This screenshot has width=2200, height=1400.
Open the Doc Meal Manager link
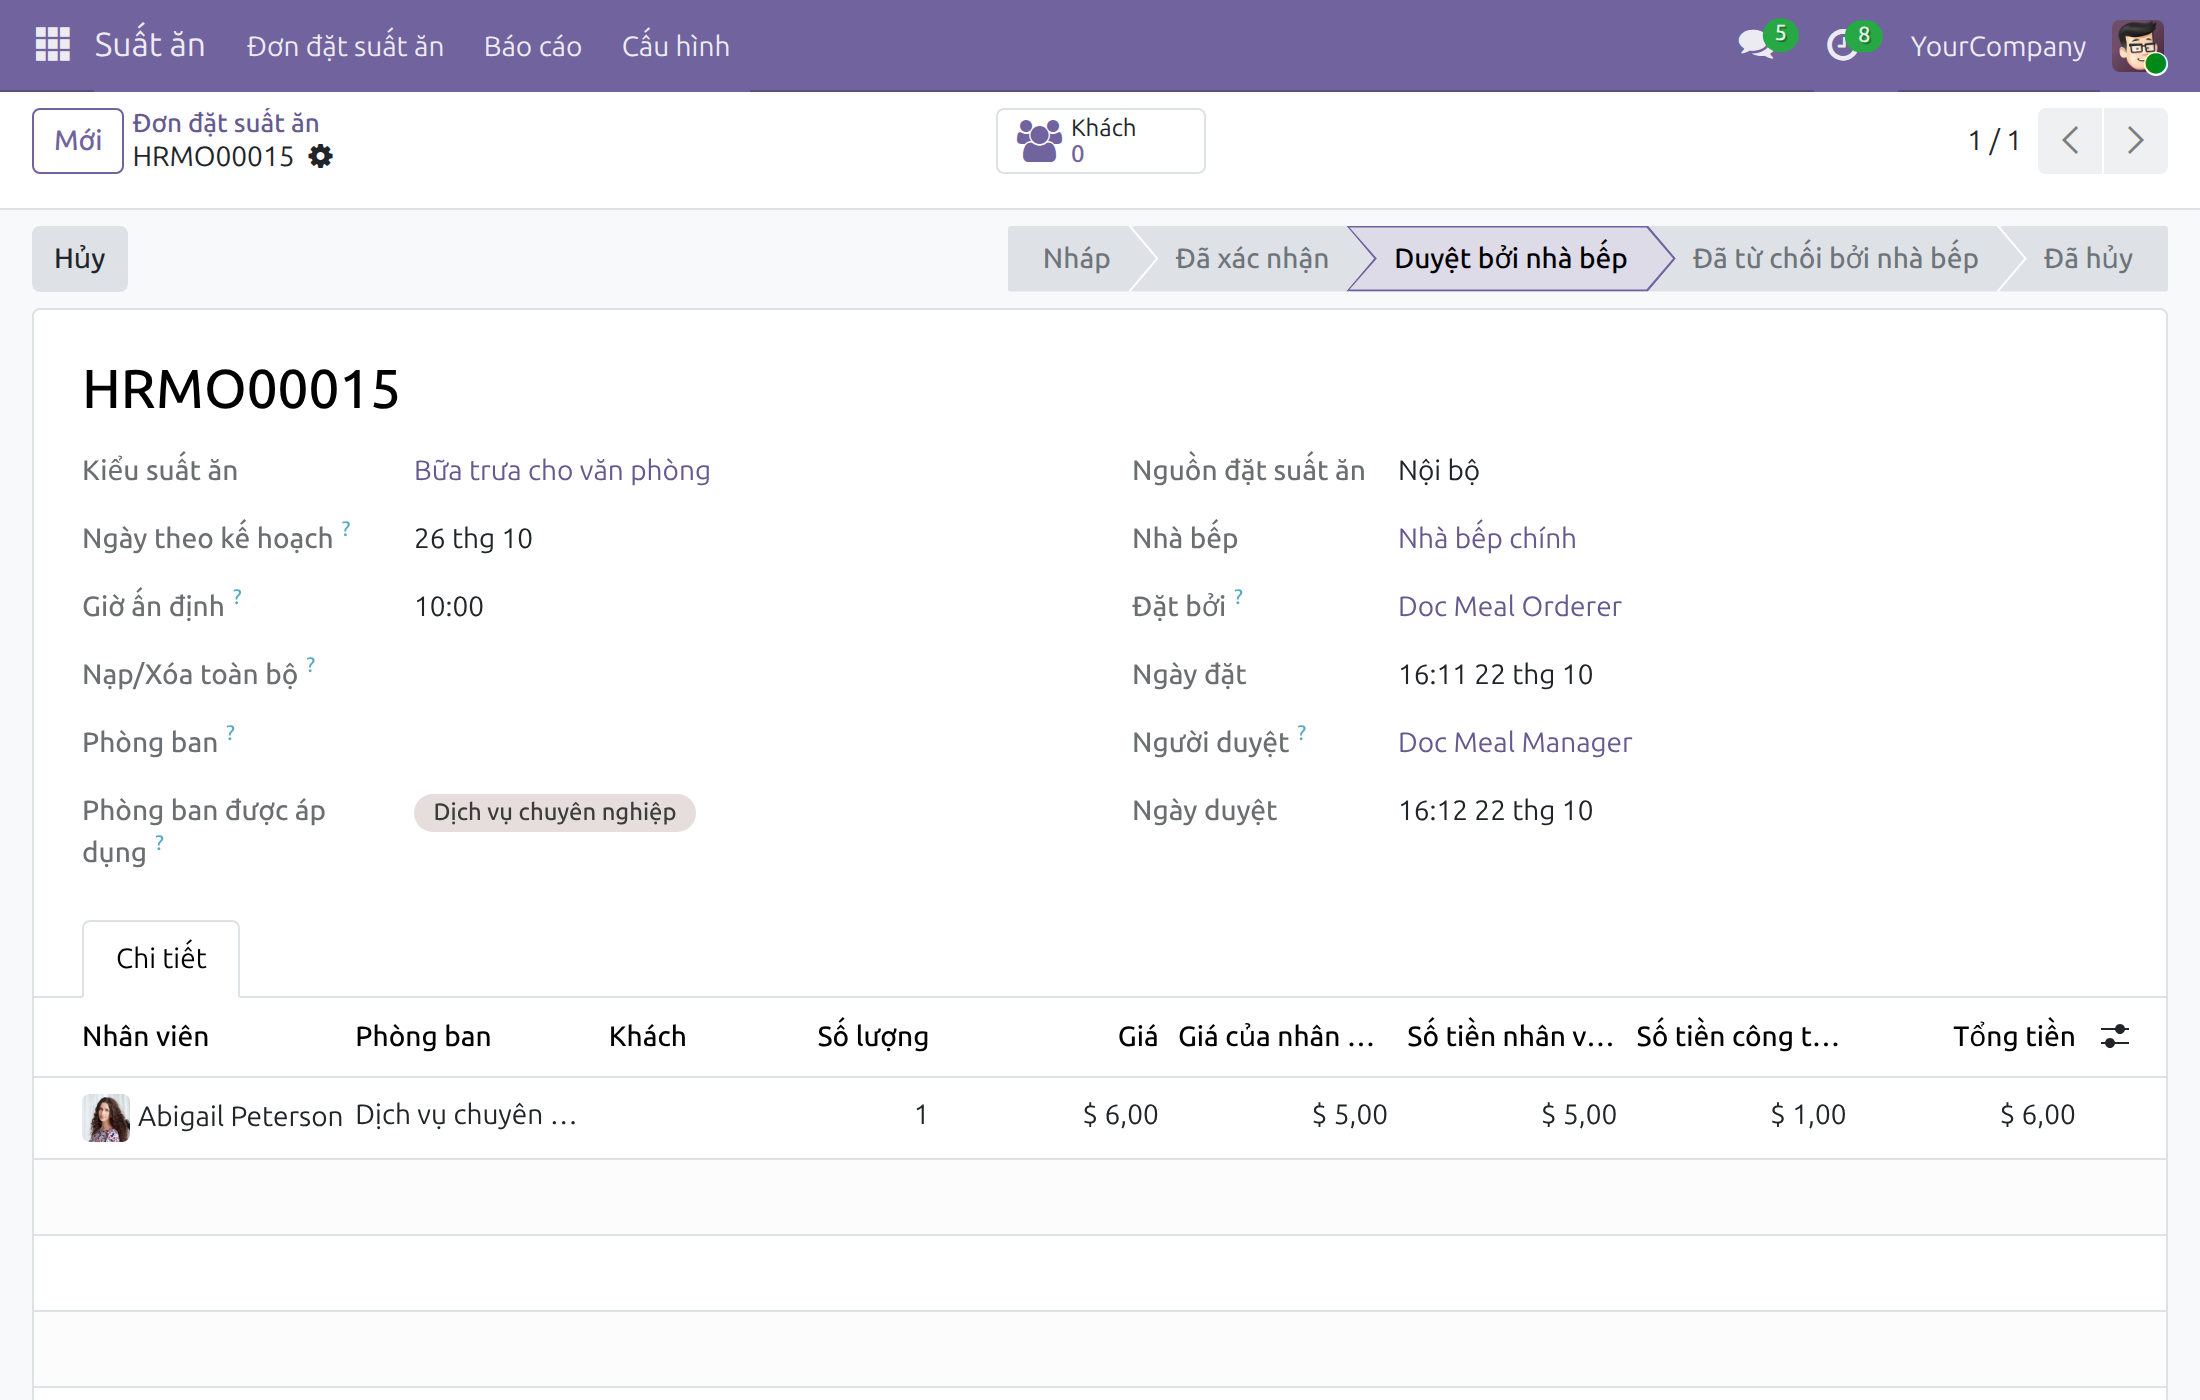[1515, 742]
